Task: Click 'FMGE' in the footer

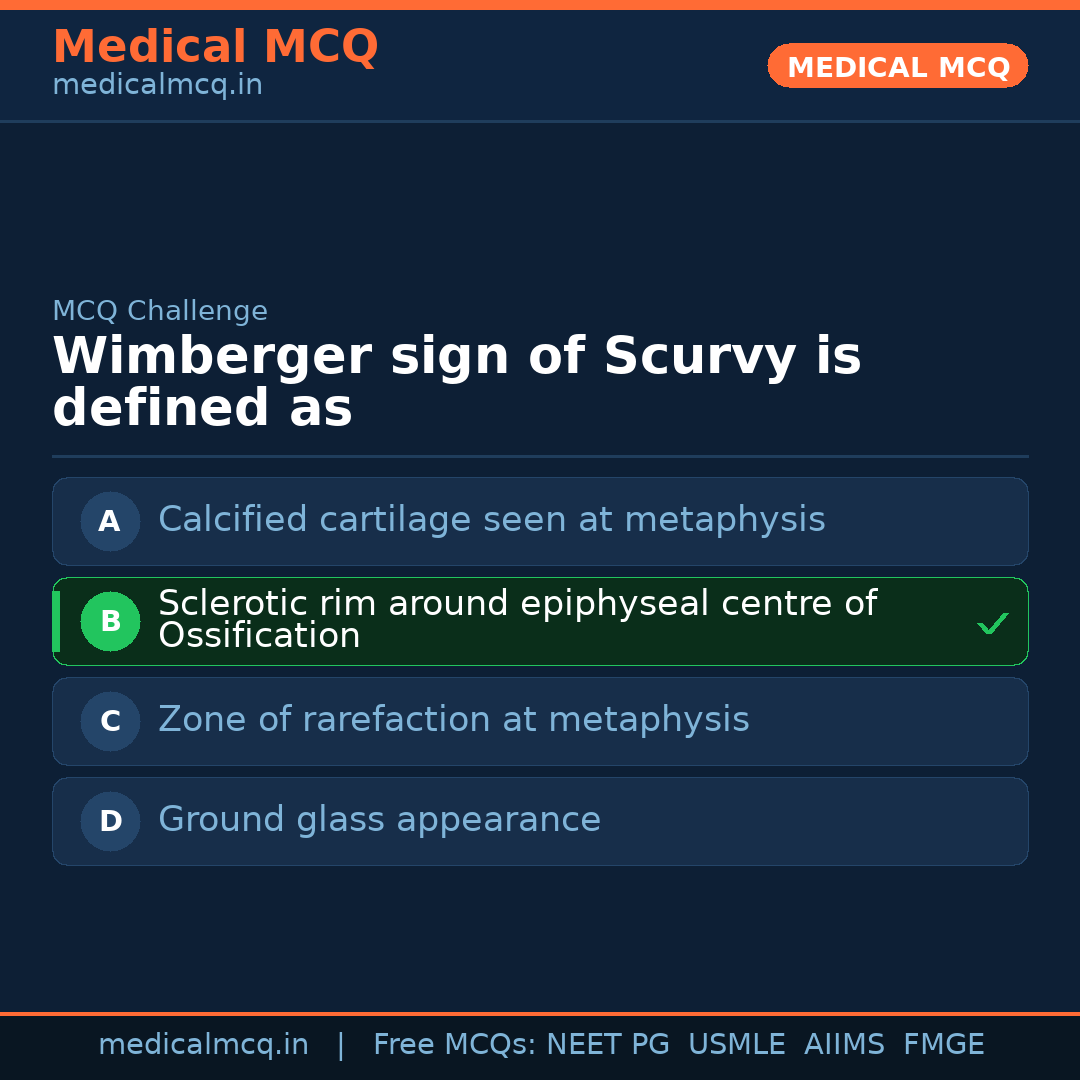Action: pos(943,1045)
